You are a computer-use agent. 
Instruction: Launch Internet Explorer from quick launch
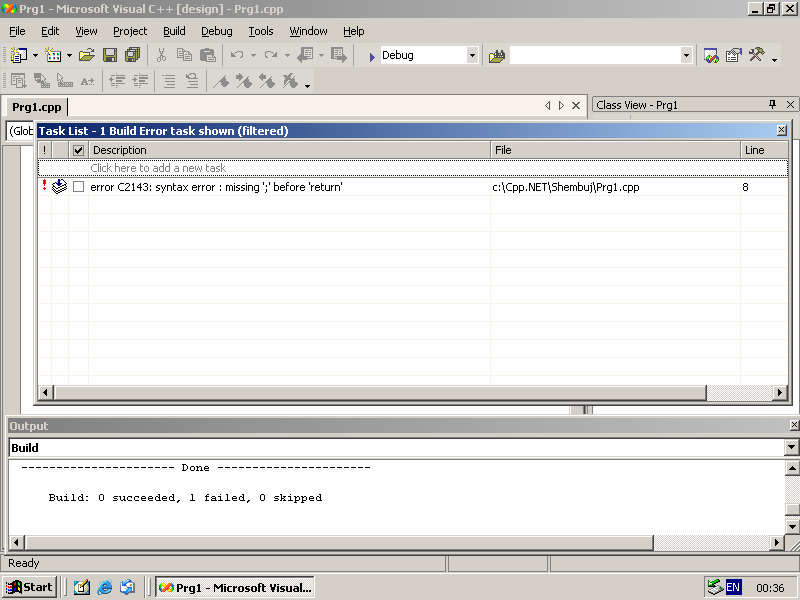click(105, 587)
